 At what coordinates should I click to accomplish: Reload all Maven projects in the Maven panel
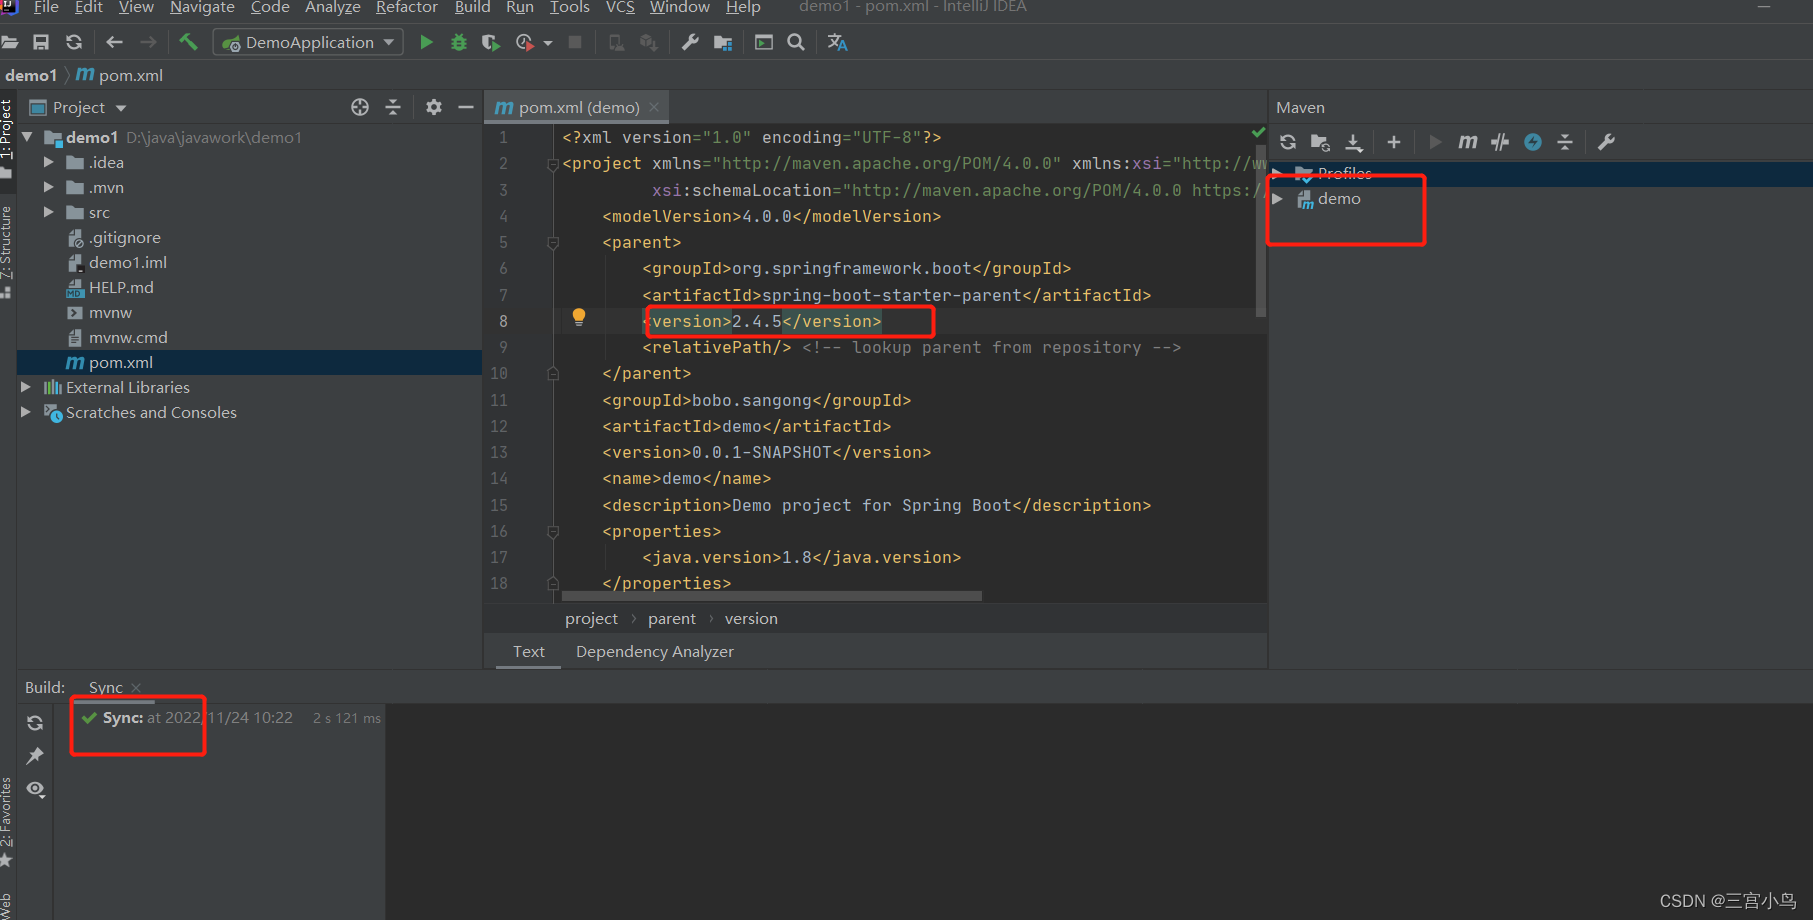(x=1288, y=141)
